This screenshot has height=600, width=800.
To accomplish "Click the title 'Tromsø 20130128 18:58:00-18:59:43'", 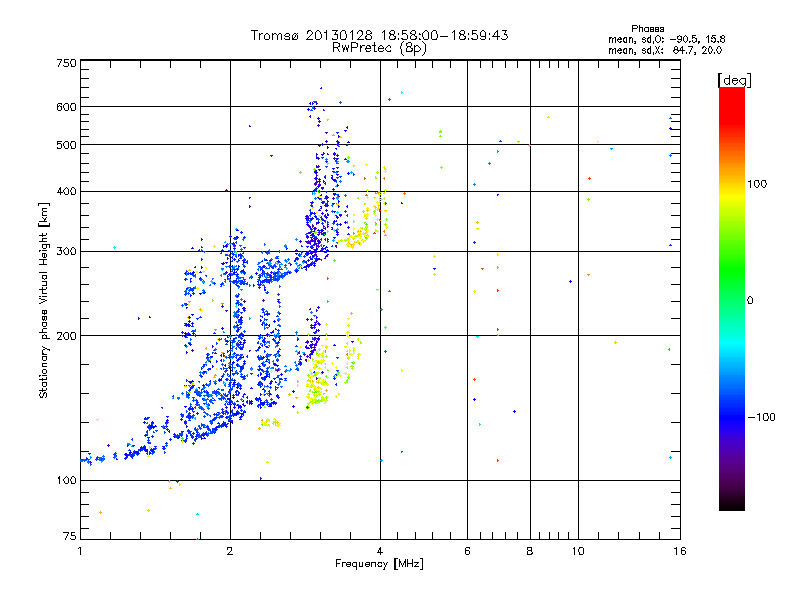I will click(379, 35).
